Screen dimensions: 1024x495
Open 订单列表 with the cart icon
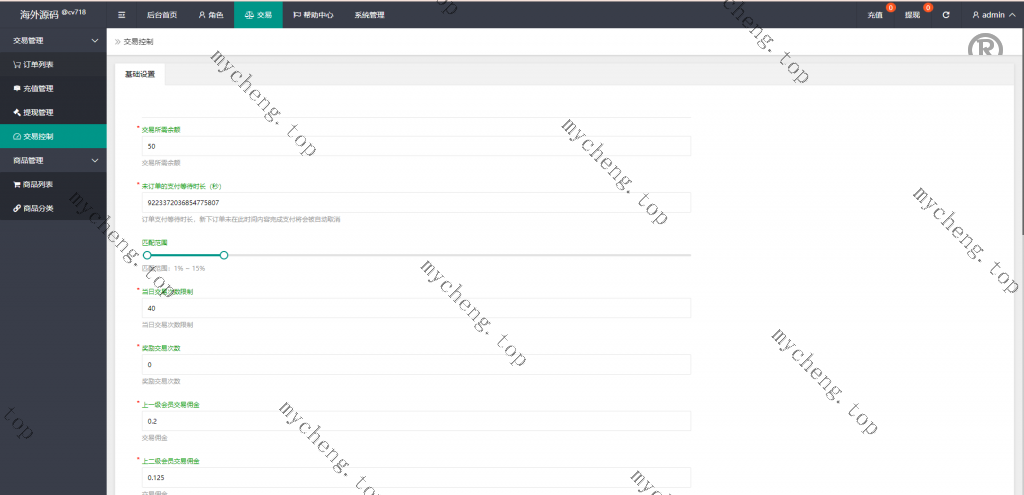(40, 64)
